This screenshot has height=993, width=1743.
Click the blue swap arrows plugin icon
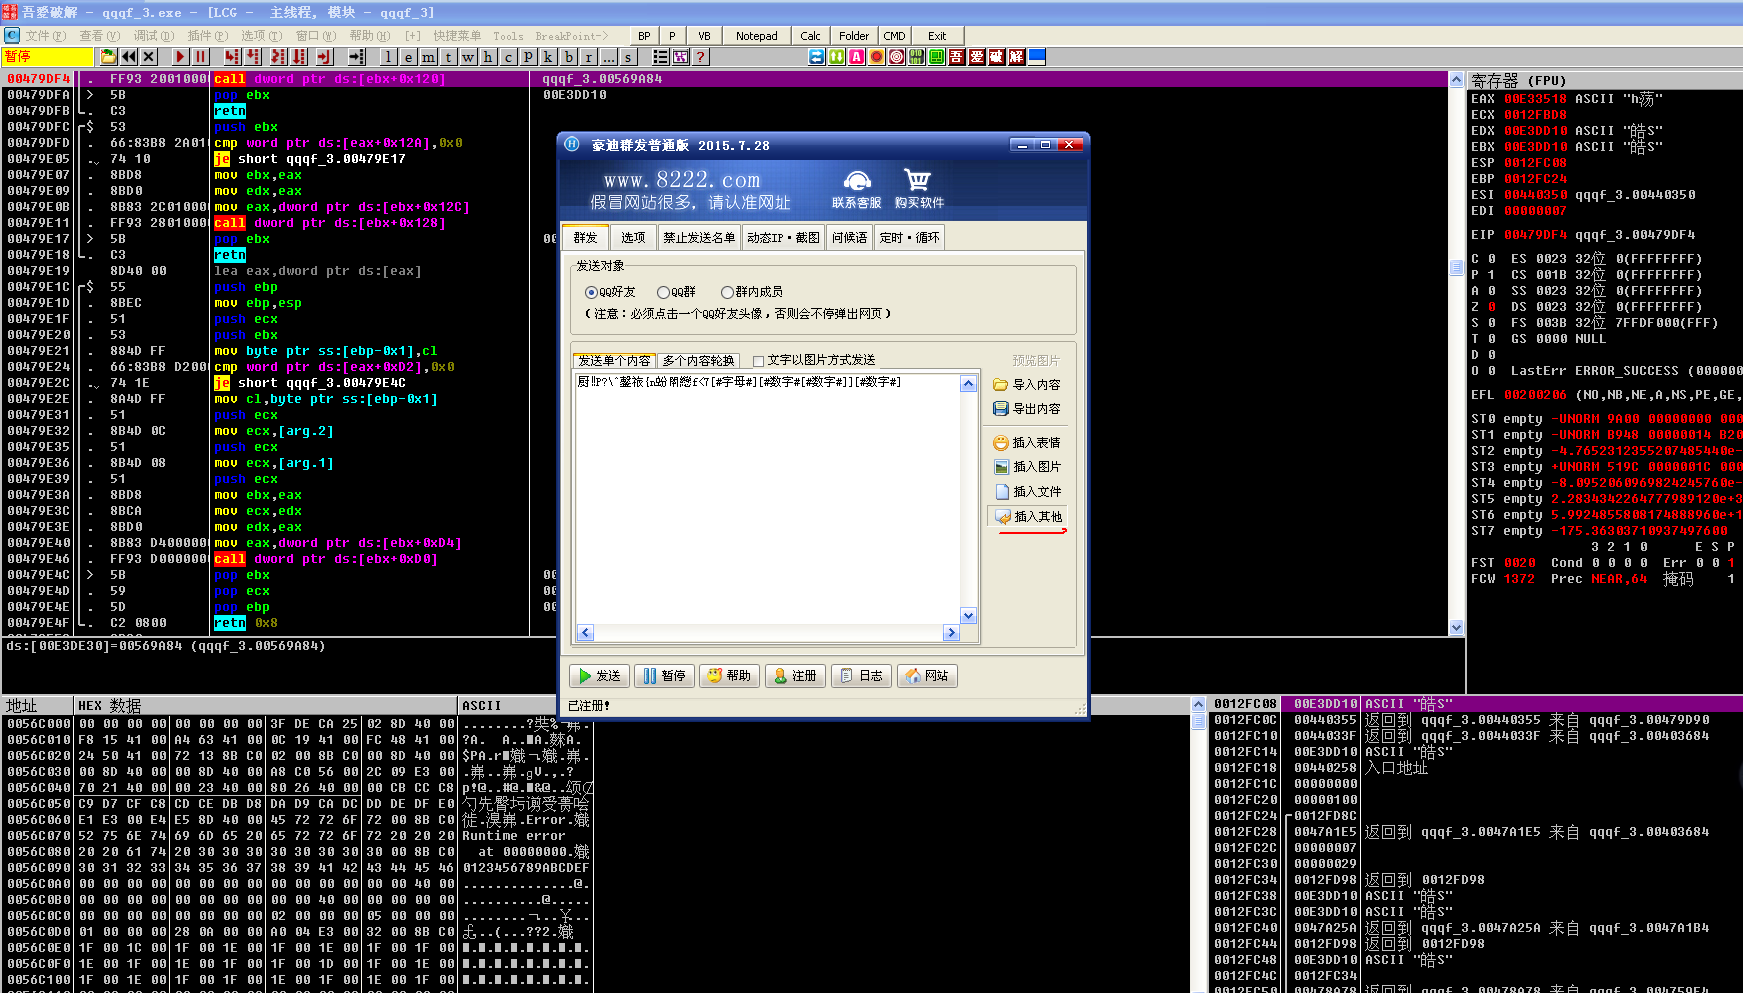tap(817, 57)
